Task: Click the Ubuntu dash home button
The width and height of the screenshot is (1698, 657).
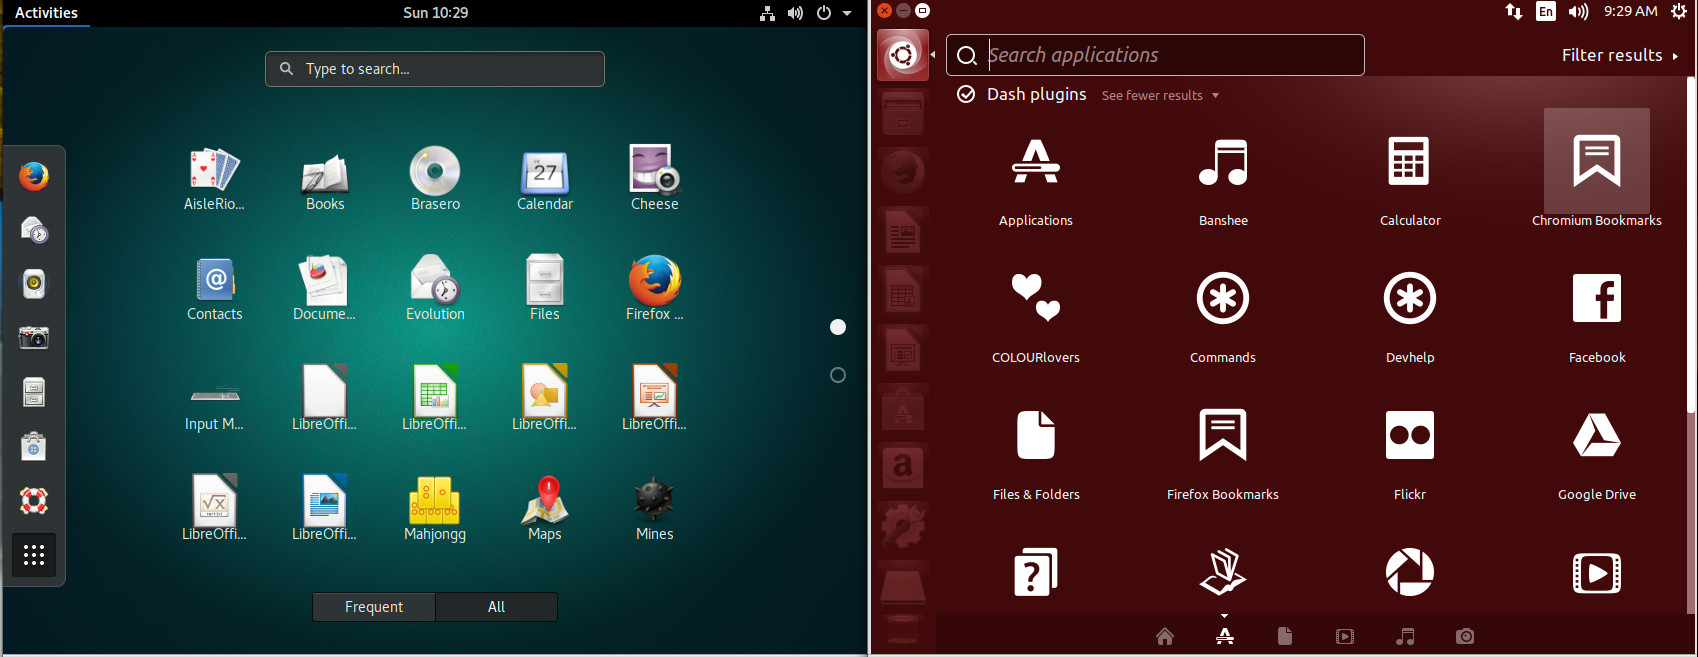Action: (x=903, y=54)
